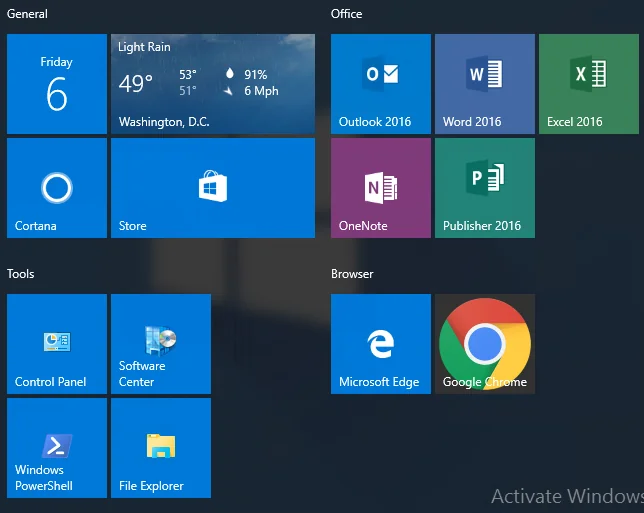The image size is (644, 513).
Task: Click the Tools group heading
Action: (21, 274)
